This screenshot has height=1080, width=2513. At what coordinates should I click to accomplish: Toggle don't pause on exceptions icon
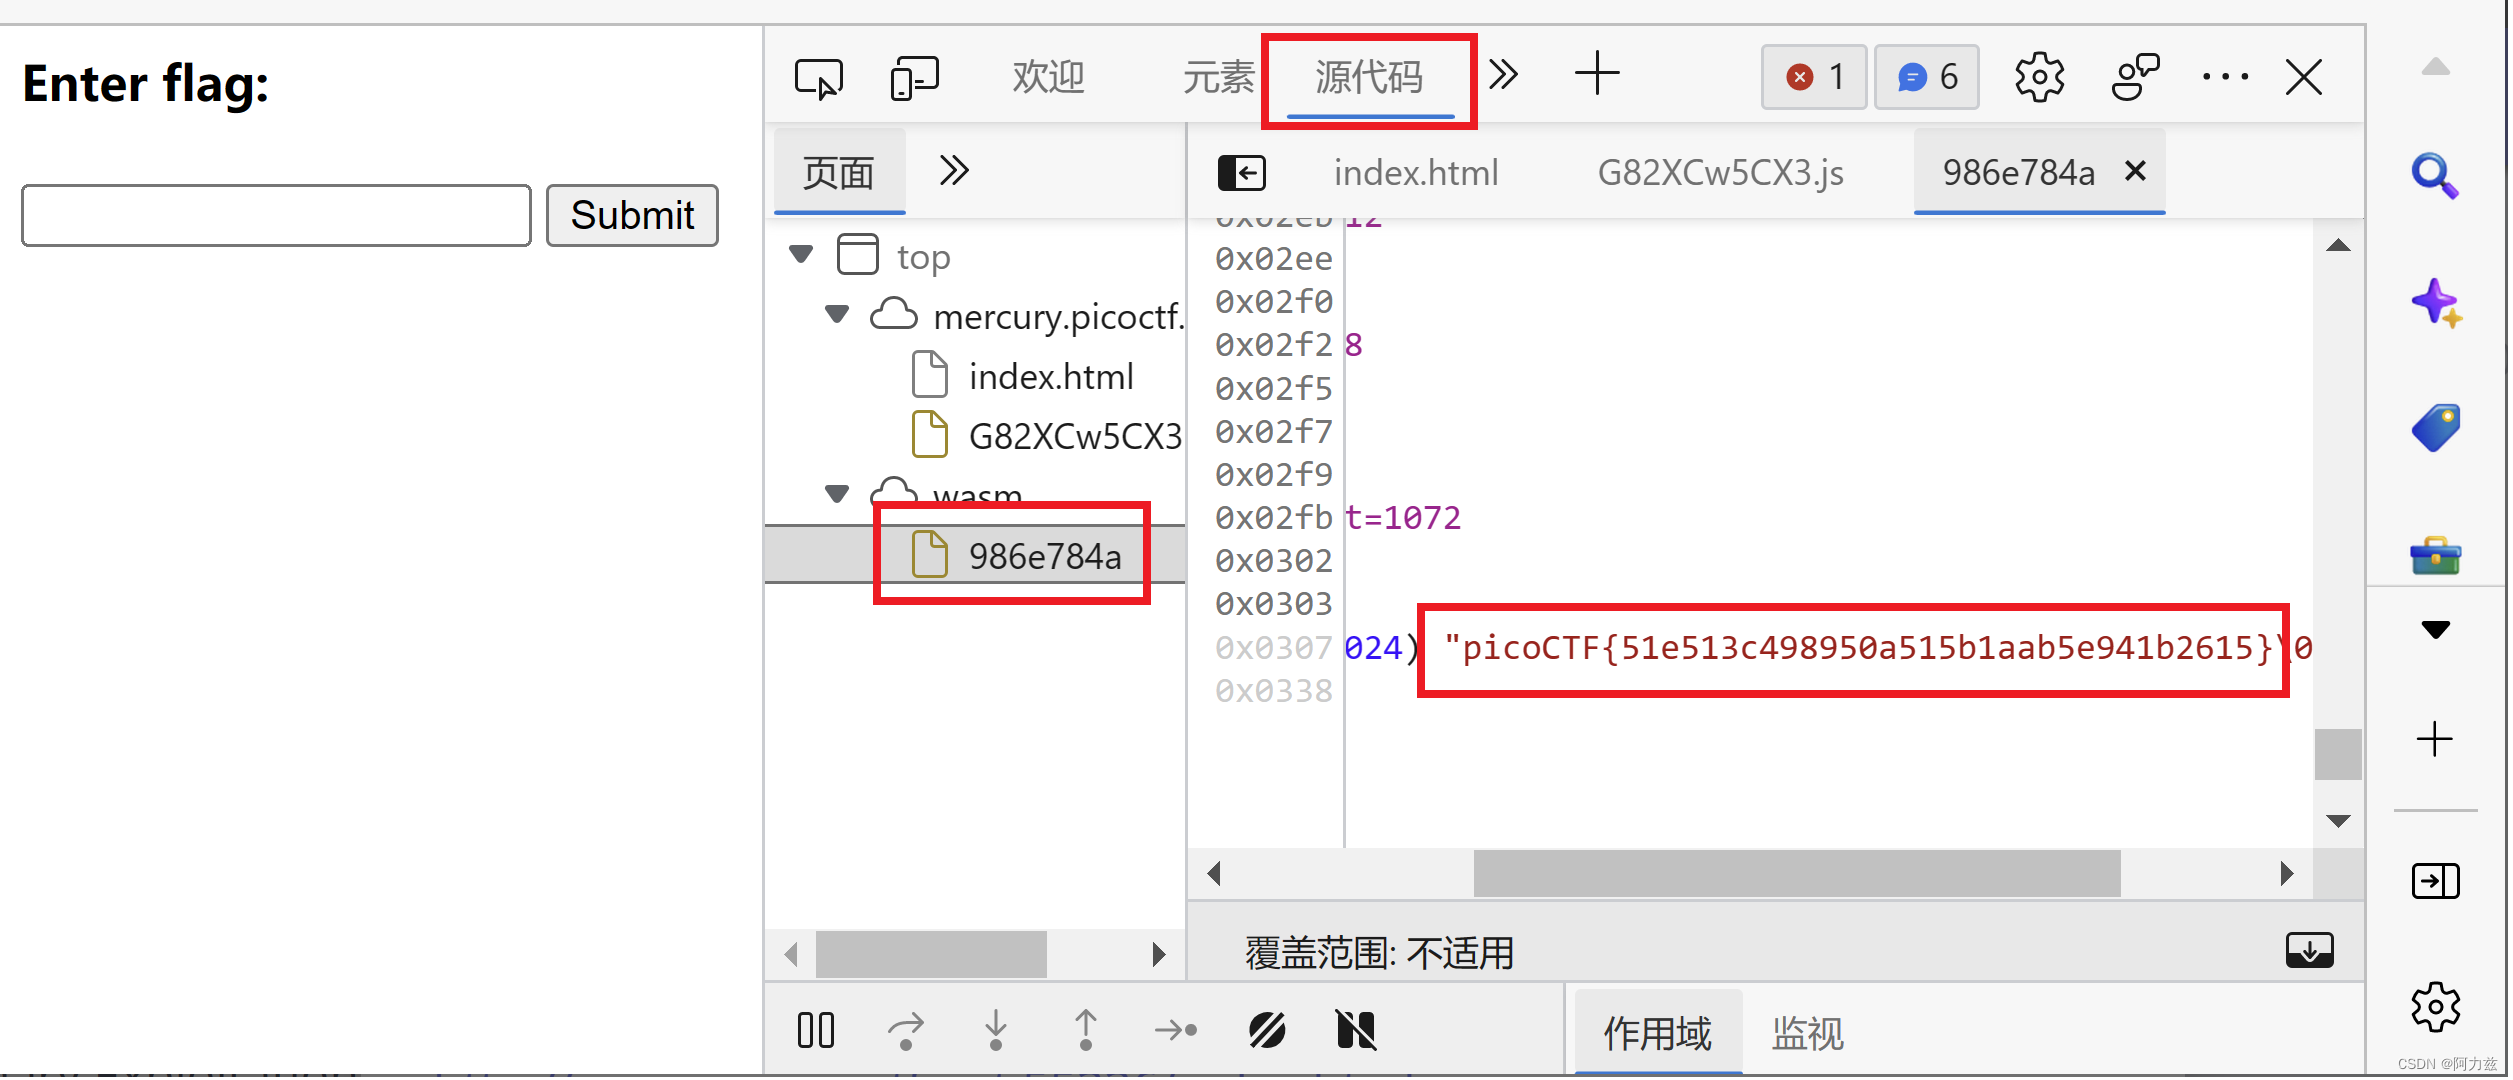pos(1355,1030)
